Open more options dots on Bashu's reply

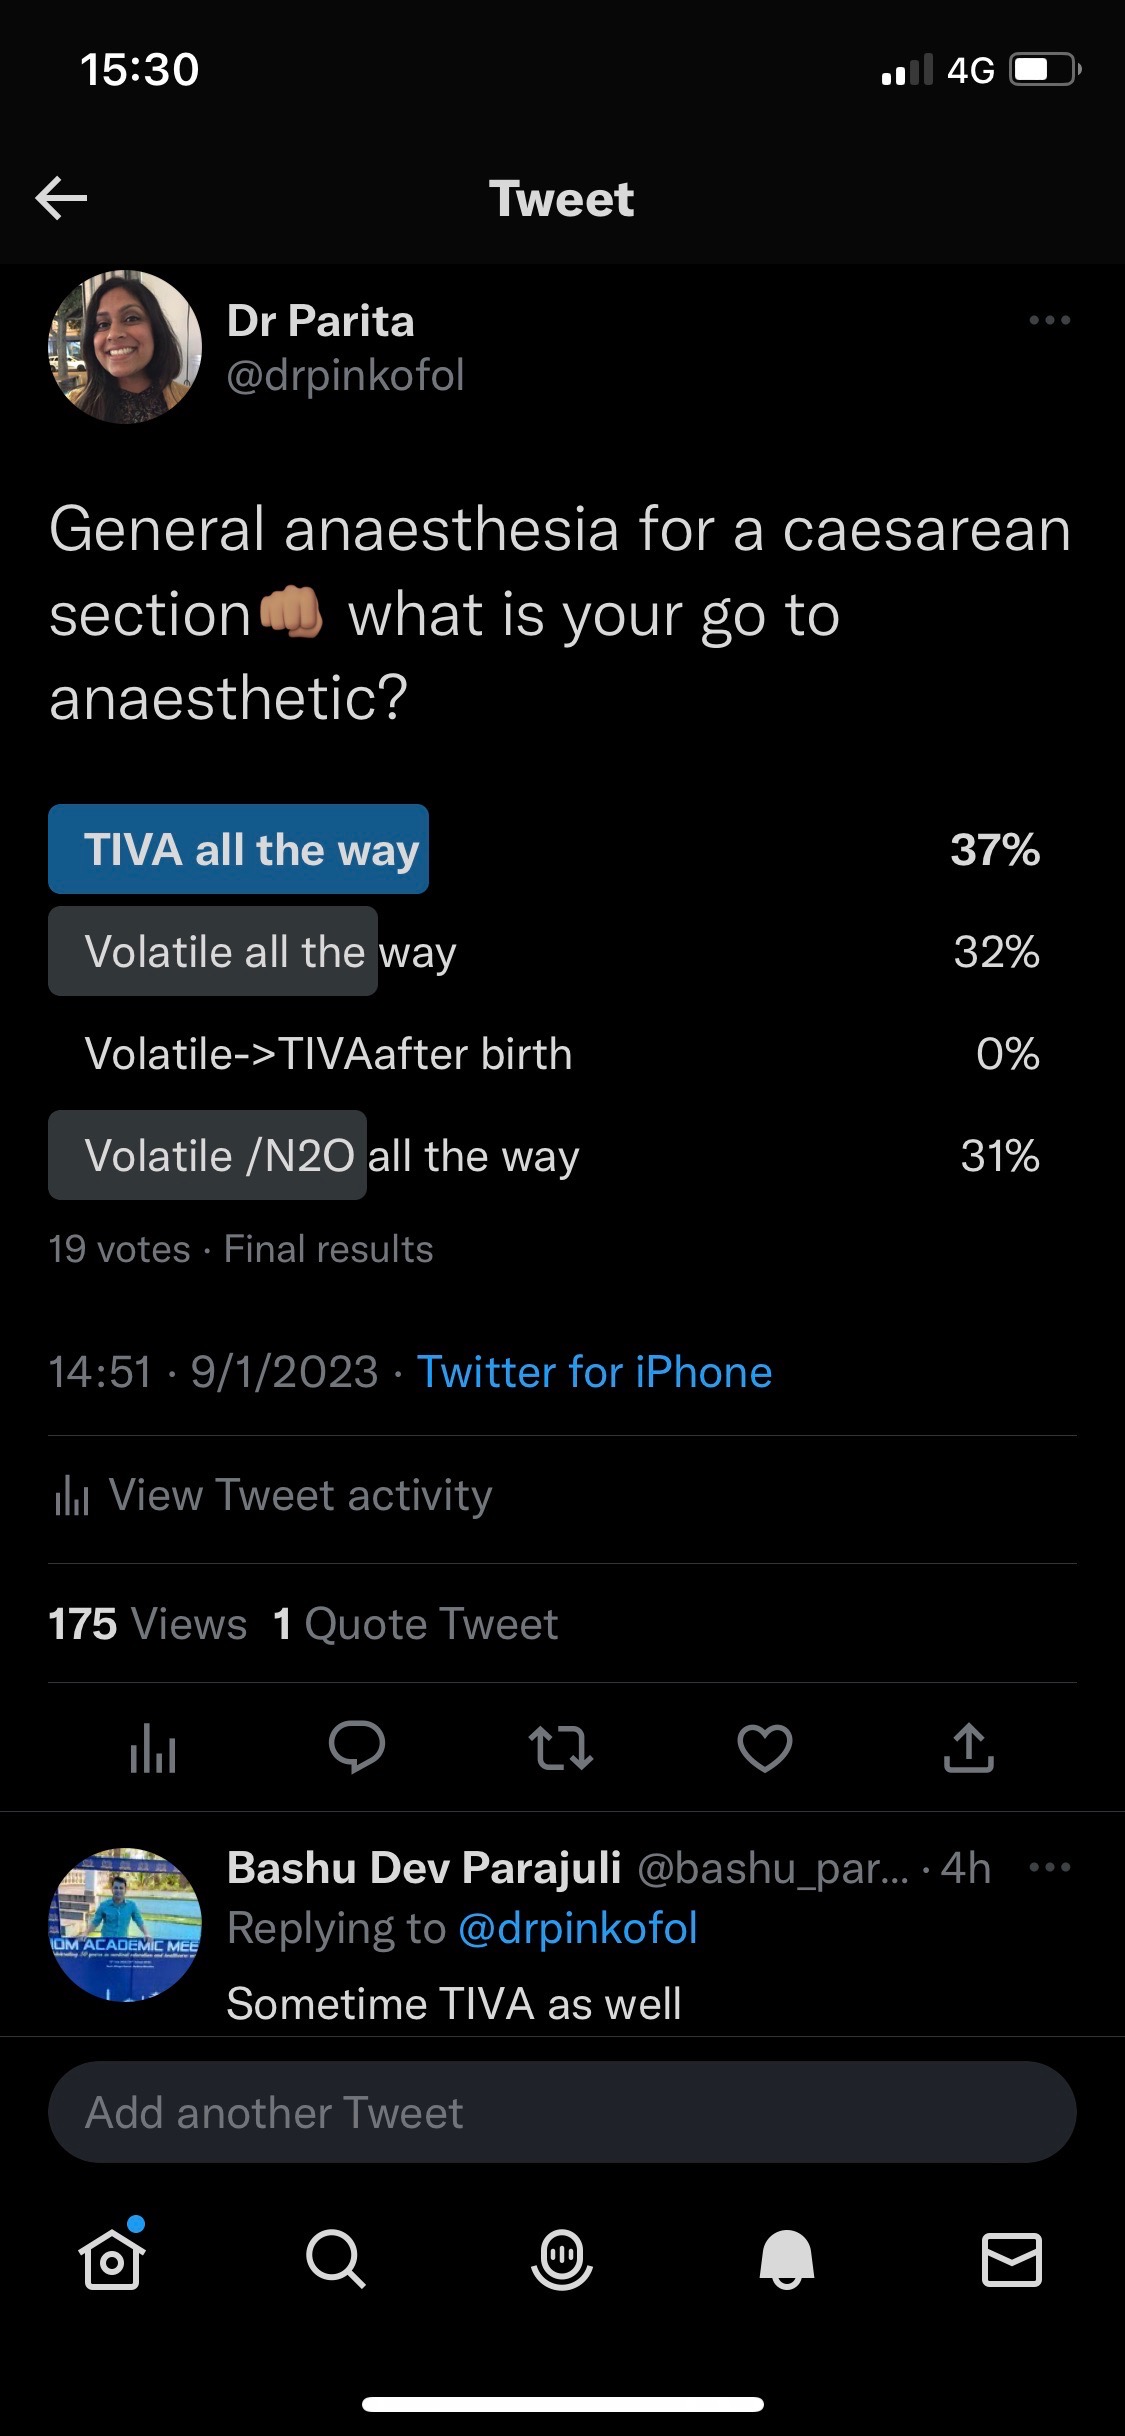tap(1049, 1867)
